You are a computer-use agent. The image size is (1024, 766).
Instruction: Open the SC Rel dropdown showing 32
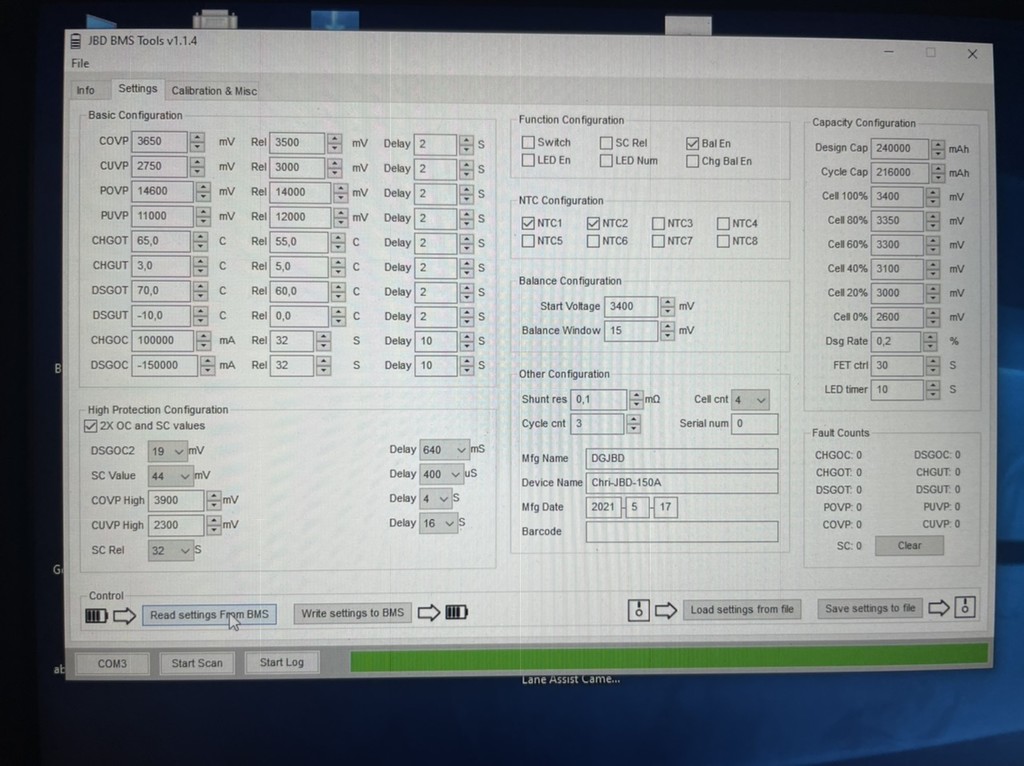170,551
